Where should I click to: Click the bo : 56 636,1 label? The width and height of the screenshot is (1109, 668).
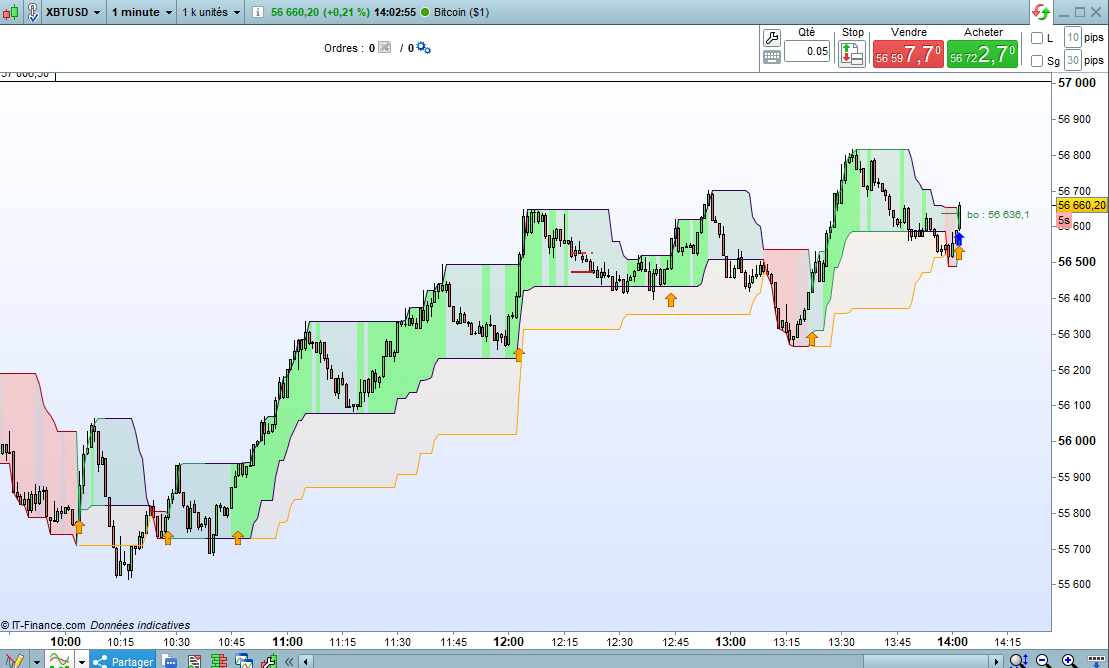998,214
